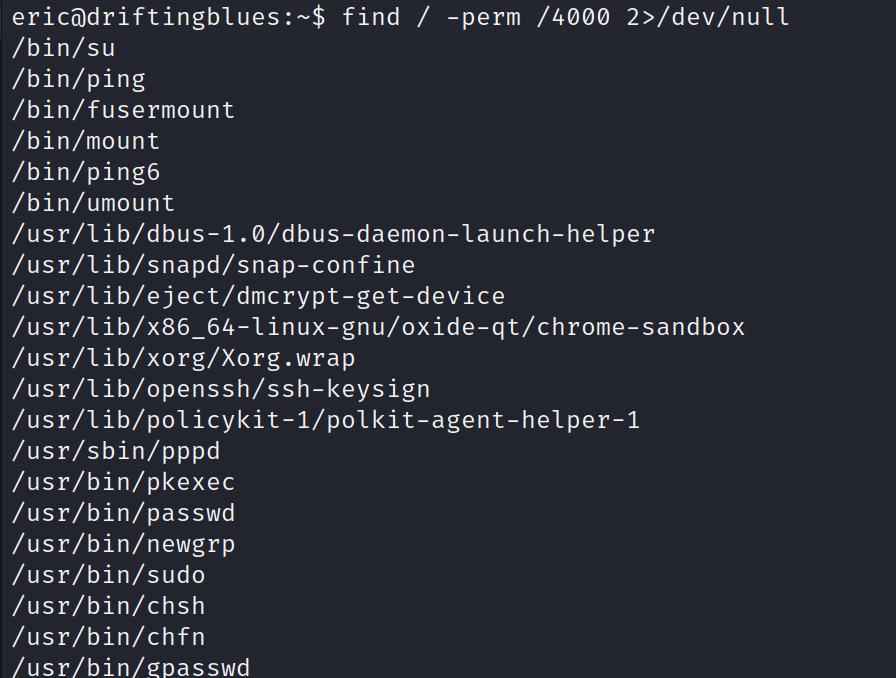Click the /usr/bin/pkexec line

tap(123, 482)
